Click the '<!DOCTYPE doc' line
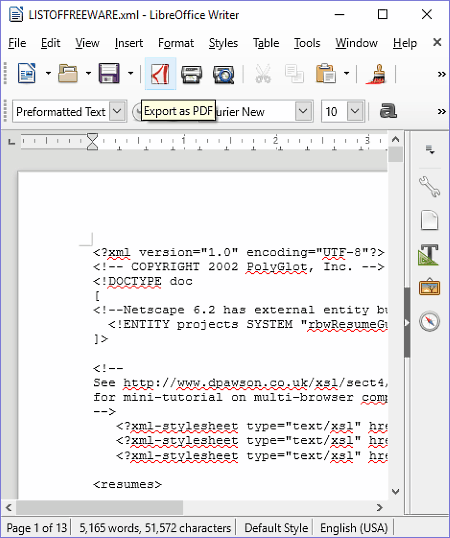Image resolution: width=450 pixels, height=538 pixels. [x=143, y=281]
